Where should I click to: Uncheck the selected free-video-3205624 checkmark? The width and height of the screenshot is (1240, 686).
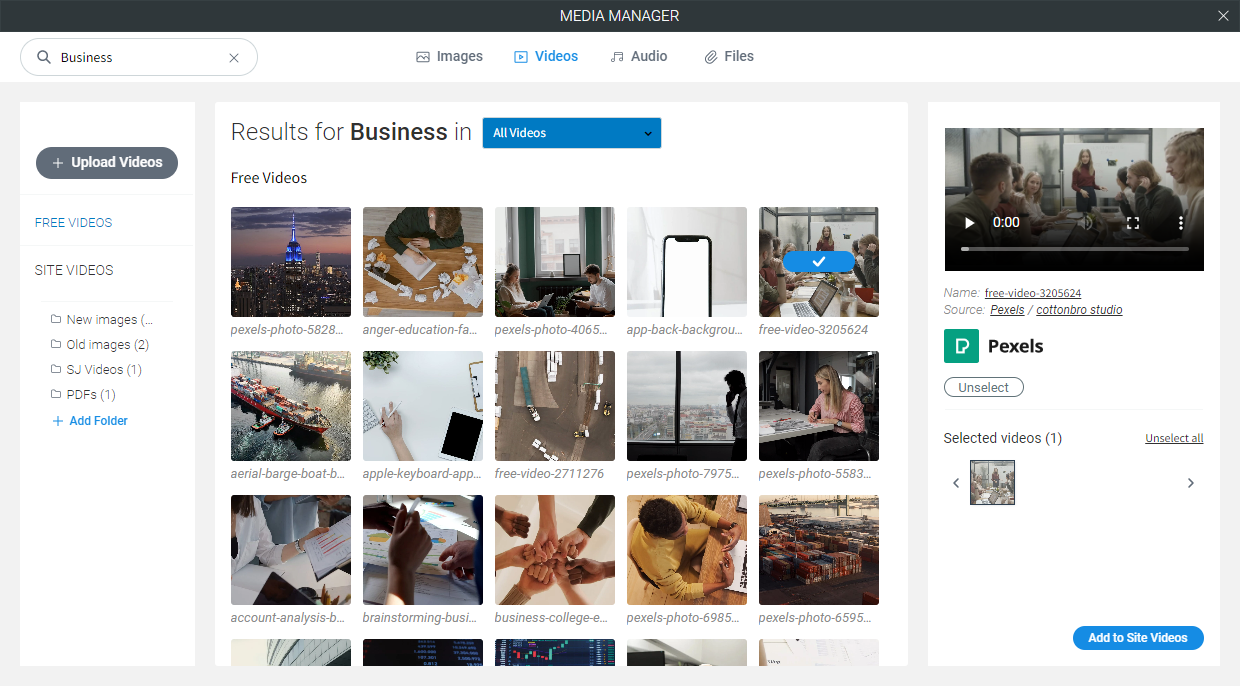click(x=819, y=261)
